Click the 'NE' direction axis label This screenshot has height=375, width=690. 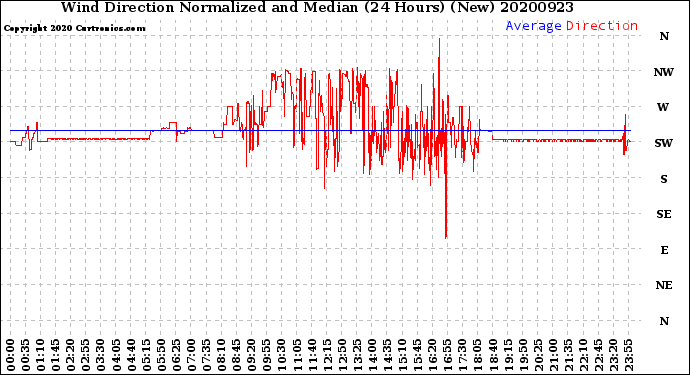click(x=664, y=286)
